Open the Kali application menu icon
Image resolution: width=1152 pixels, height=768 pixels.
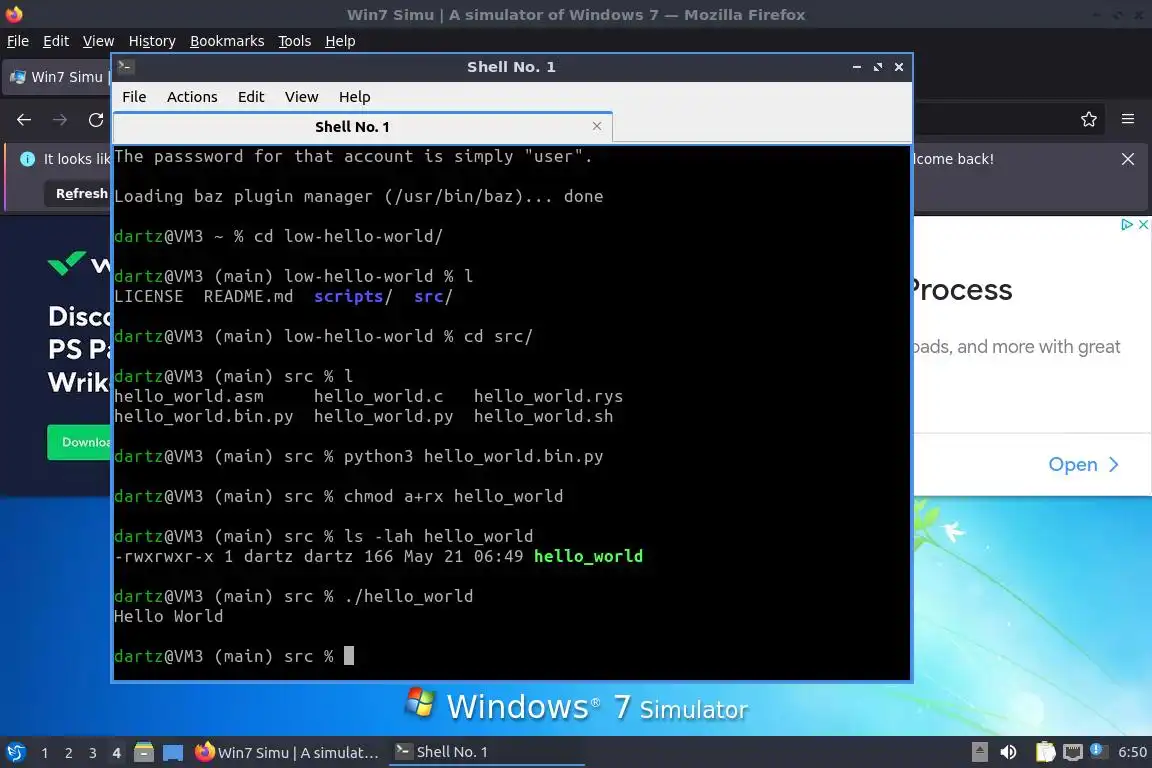[x=15, y=752]
